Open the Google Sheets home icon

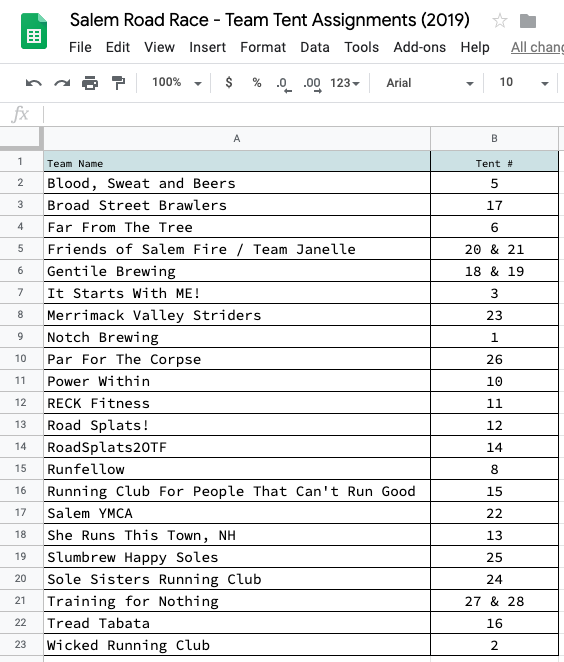[34, 31]
